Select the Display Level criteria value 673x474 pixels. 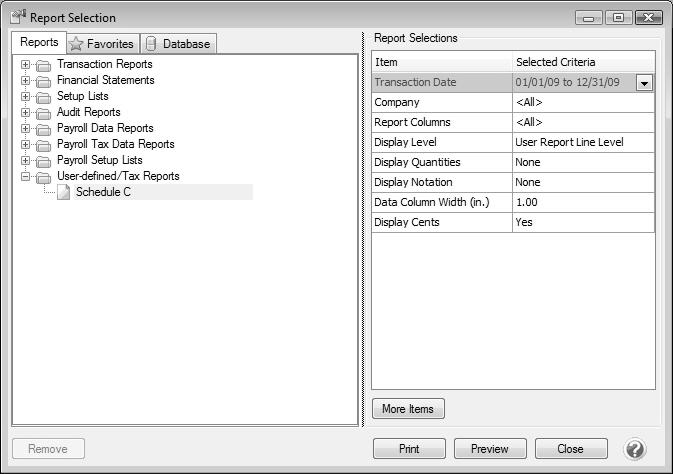582,142
